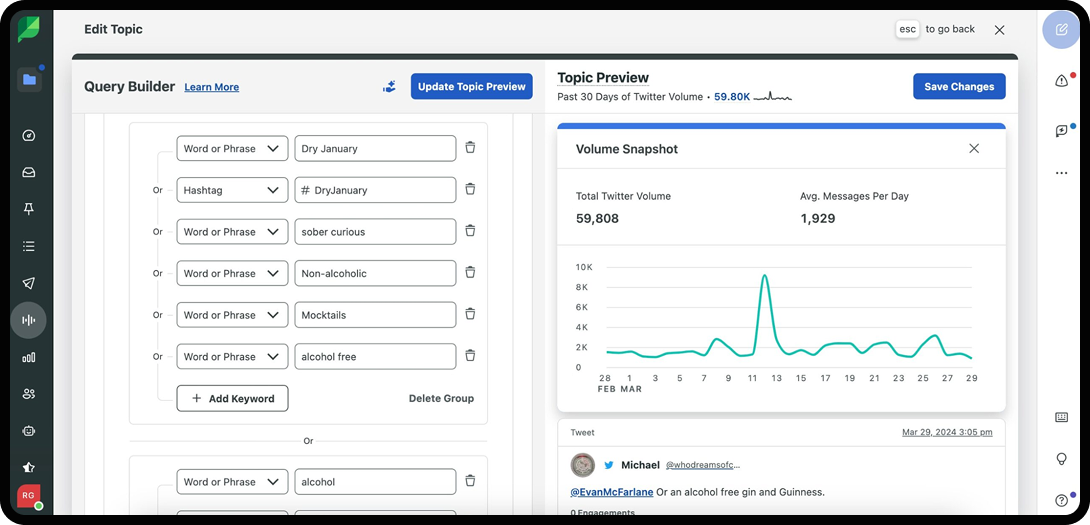Click the Dry January text field
Viewport: 1090px width, 525px height.
[x=375, y=149]
